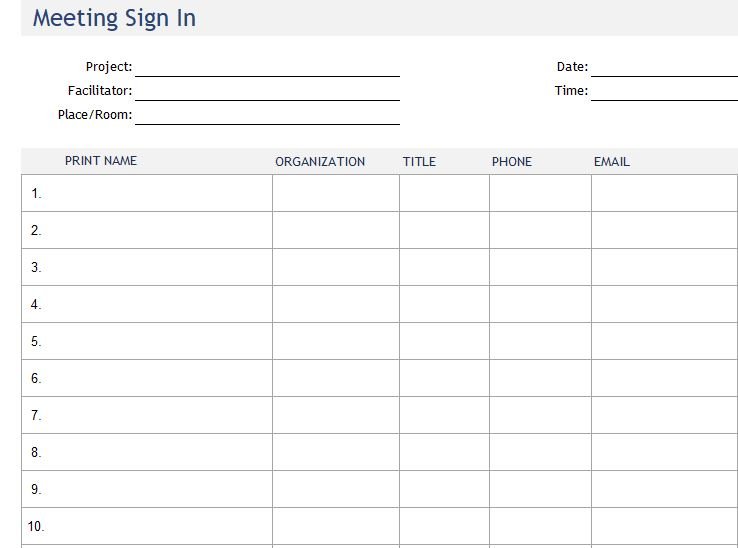The height and width of the screenshot is (548, 738).
Task: Click the title cell in row 3
Action: [x=444, y=267]
